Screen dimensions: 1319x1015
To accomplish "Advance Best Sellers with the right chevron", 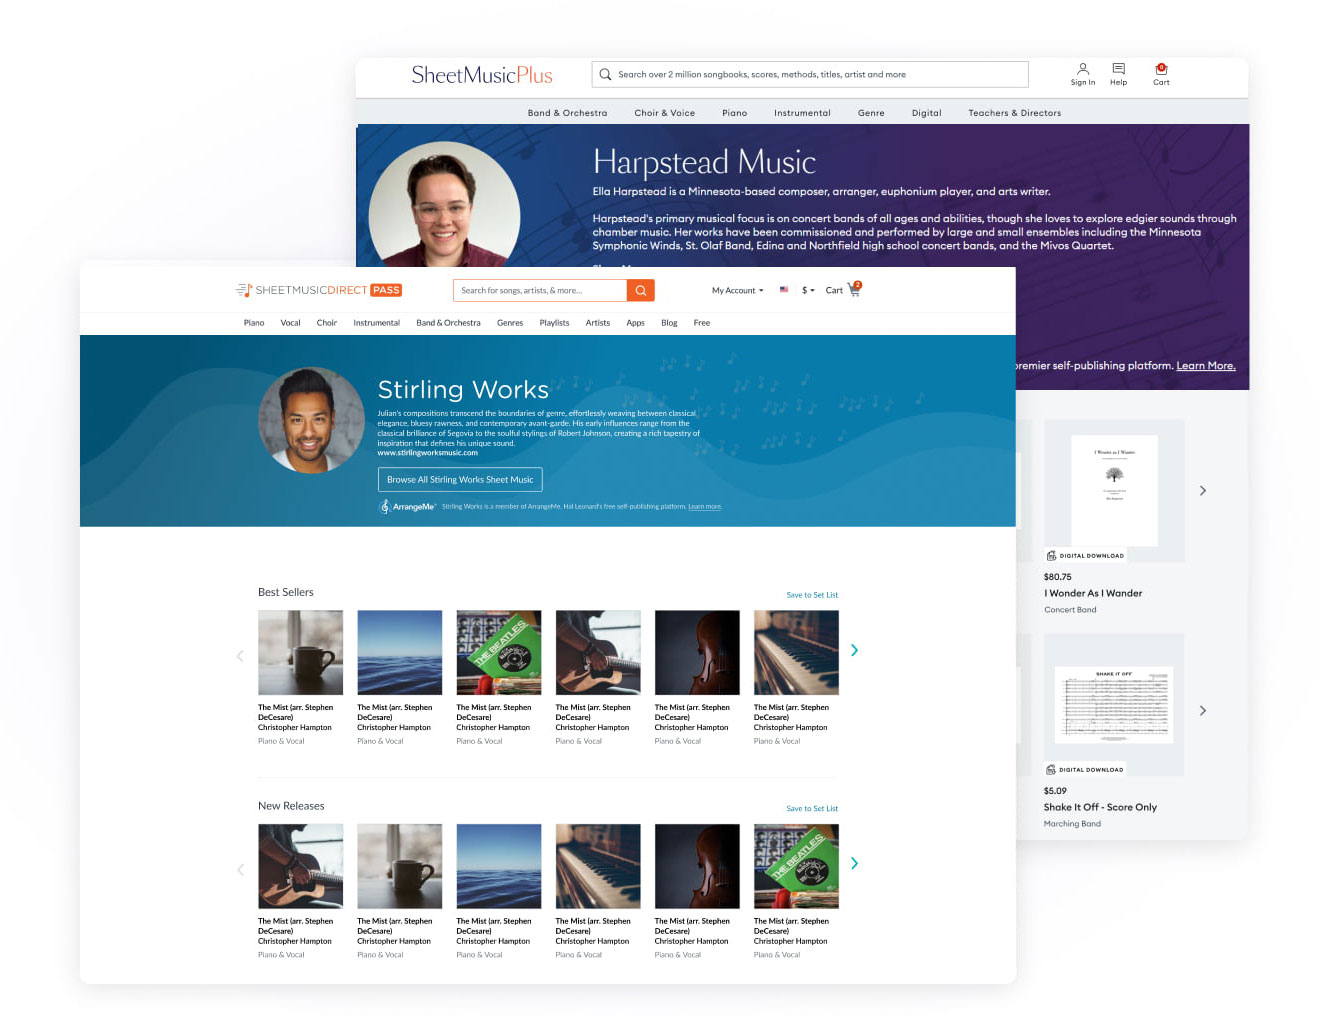I will pyautogui.click(x=854, y=650).
